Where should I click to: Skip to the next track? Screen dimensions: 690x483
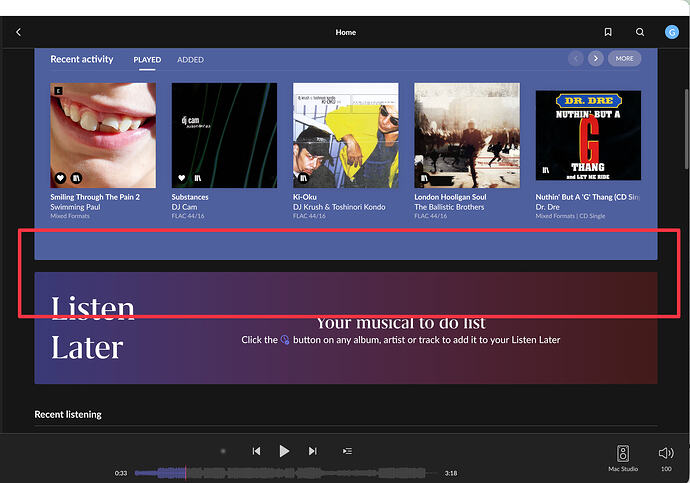point(312,451)
